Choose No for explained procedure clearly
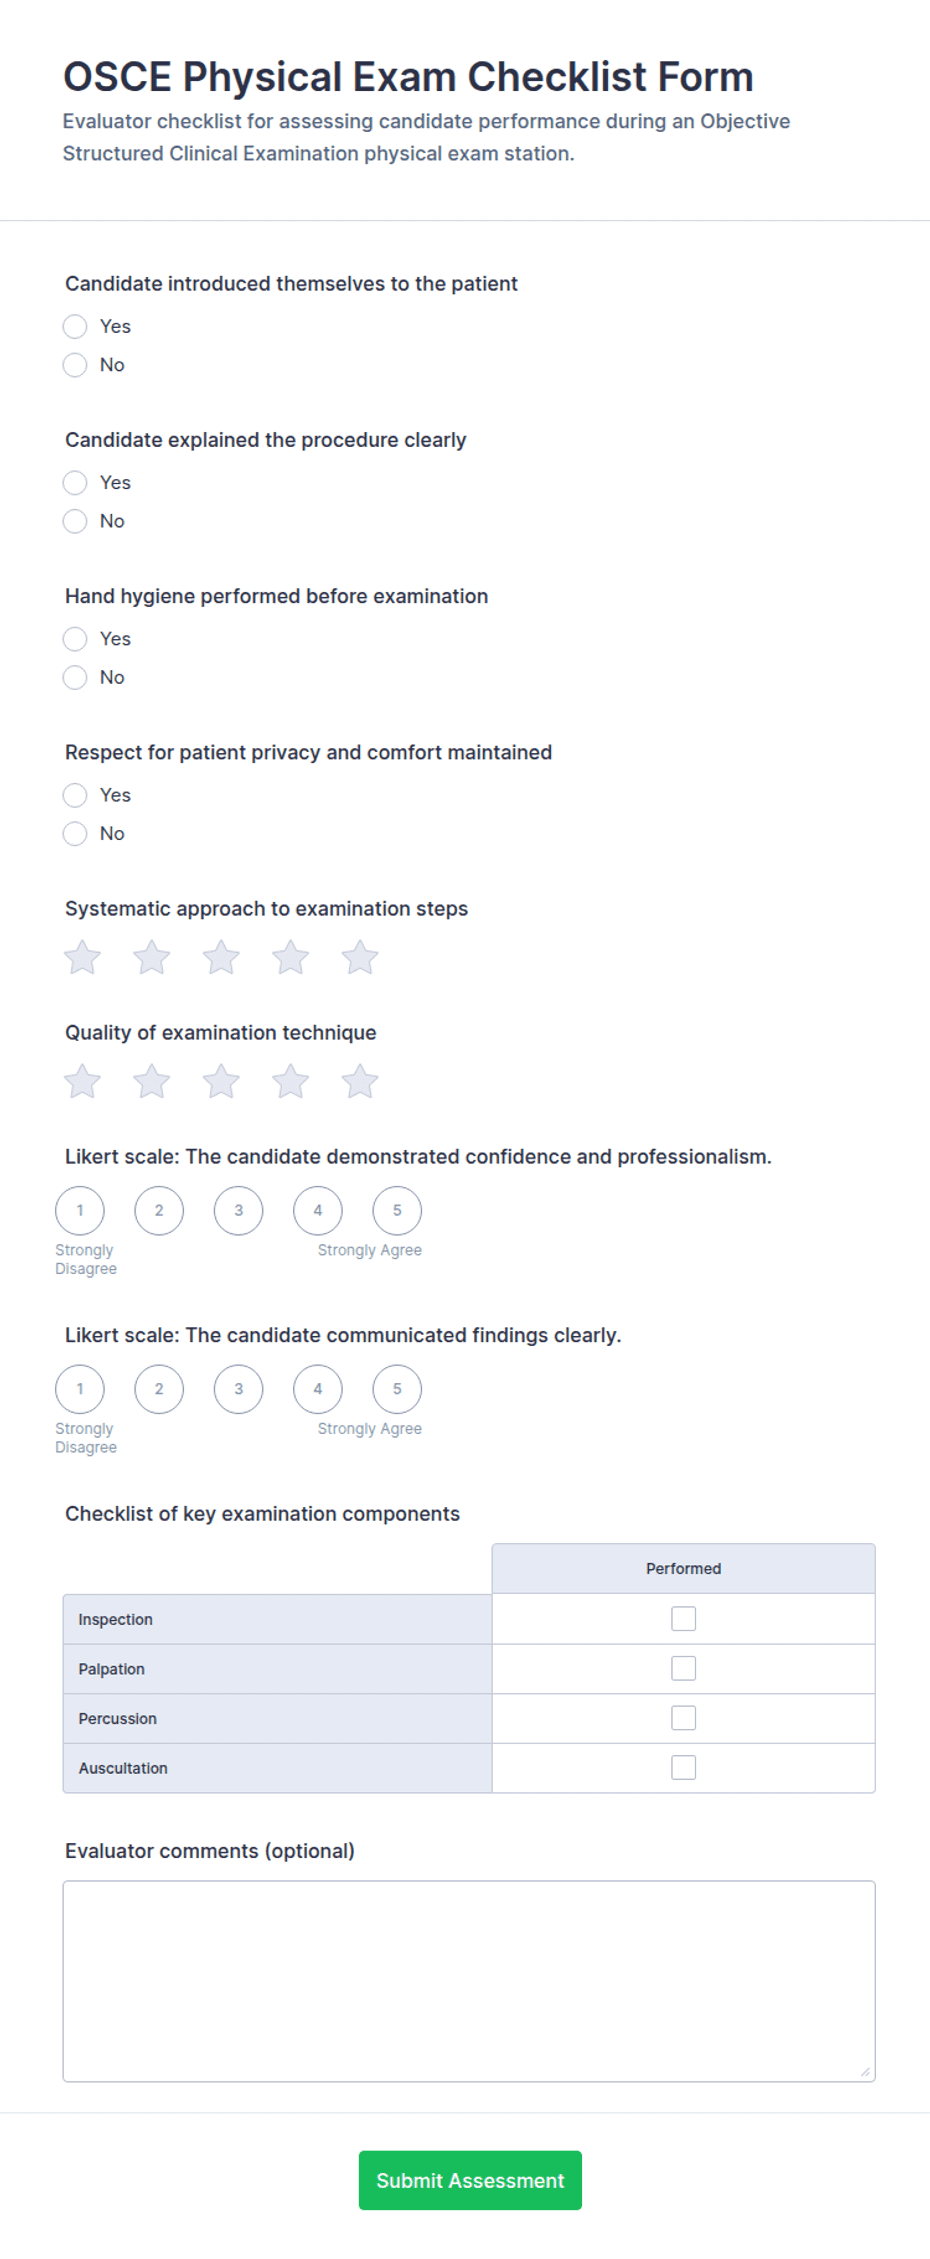Image resolution: width=930 pixels, height=2259 pixels. coord(75,521)
